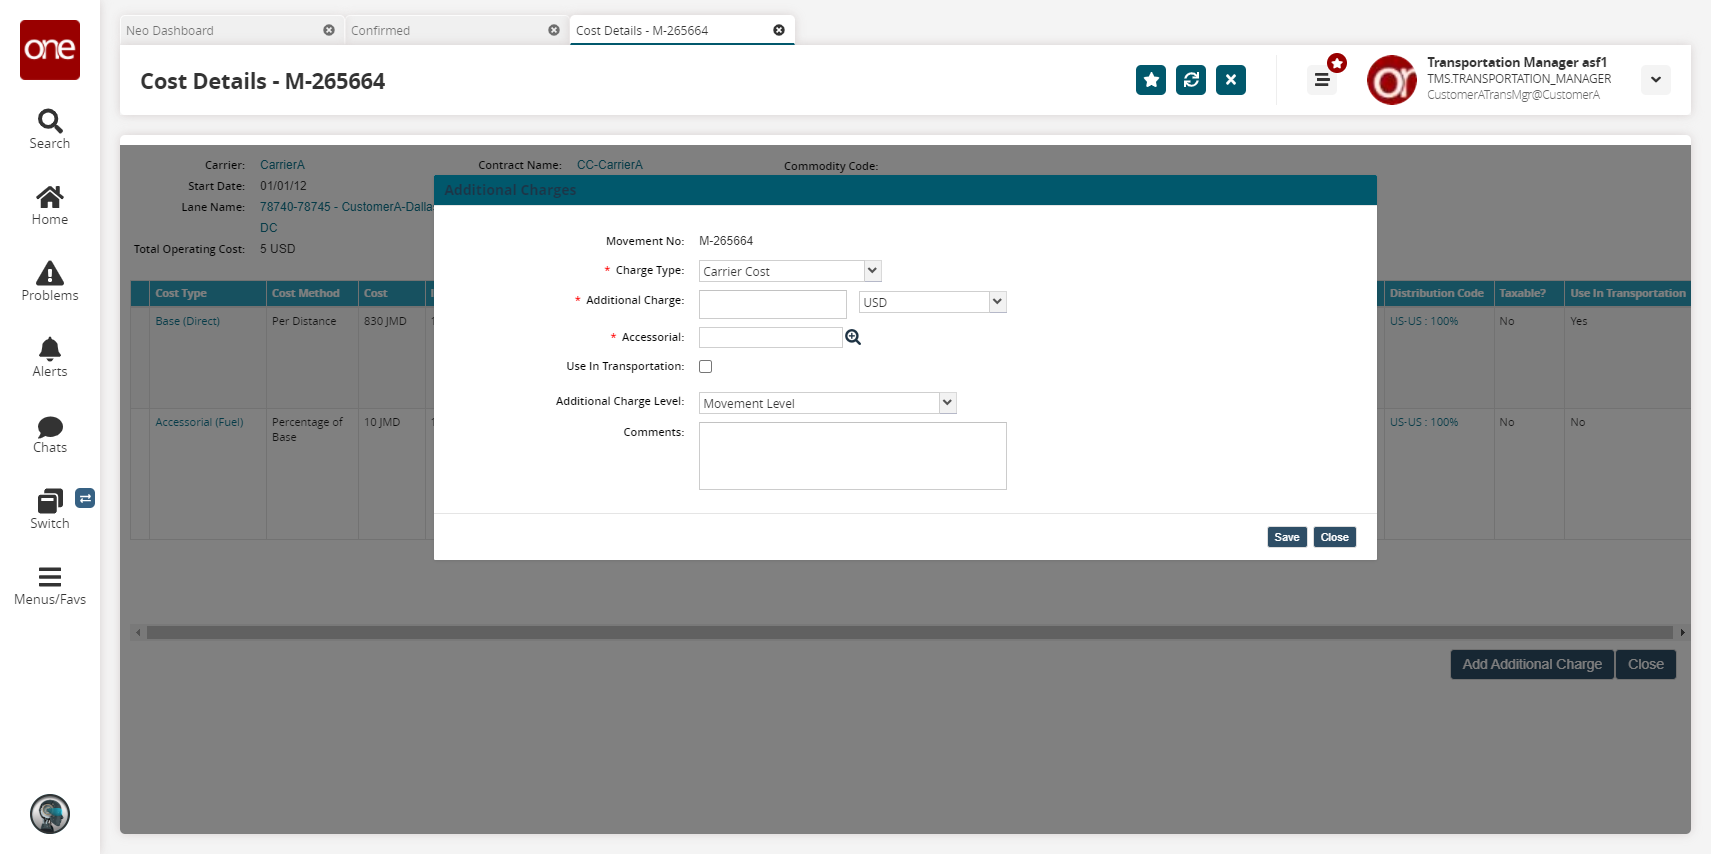The image size is (1711, 854).
Task: Open the CarrierA carrier link
Action: click(282, 165)
